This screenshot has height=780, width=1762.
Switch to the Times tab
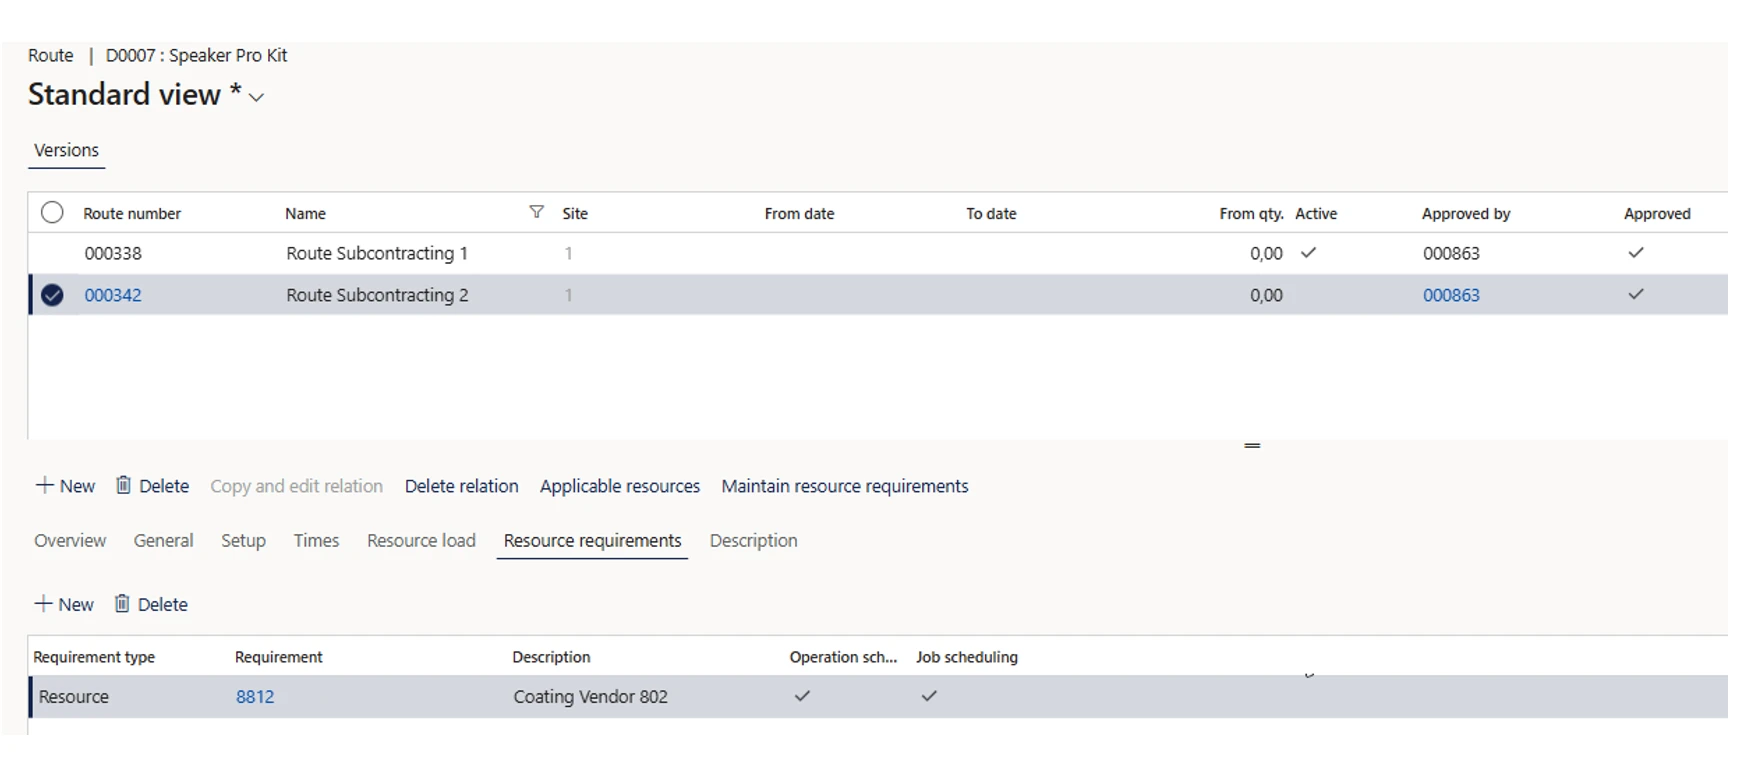click(x=316, y=541)
